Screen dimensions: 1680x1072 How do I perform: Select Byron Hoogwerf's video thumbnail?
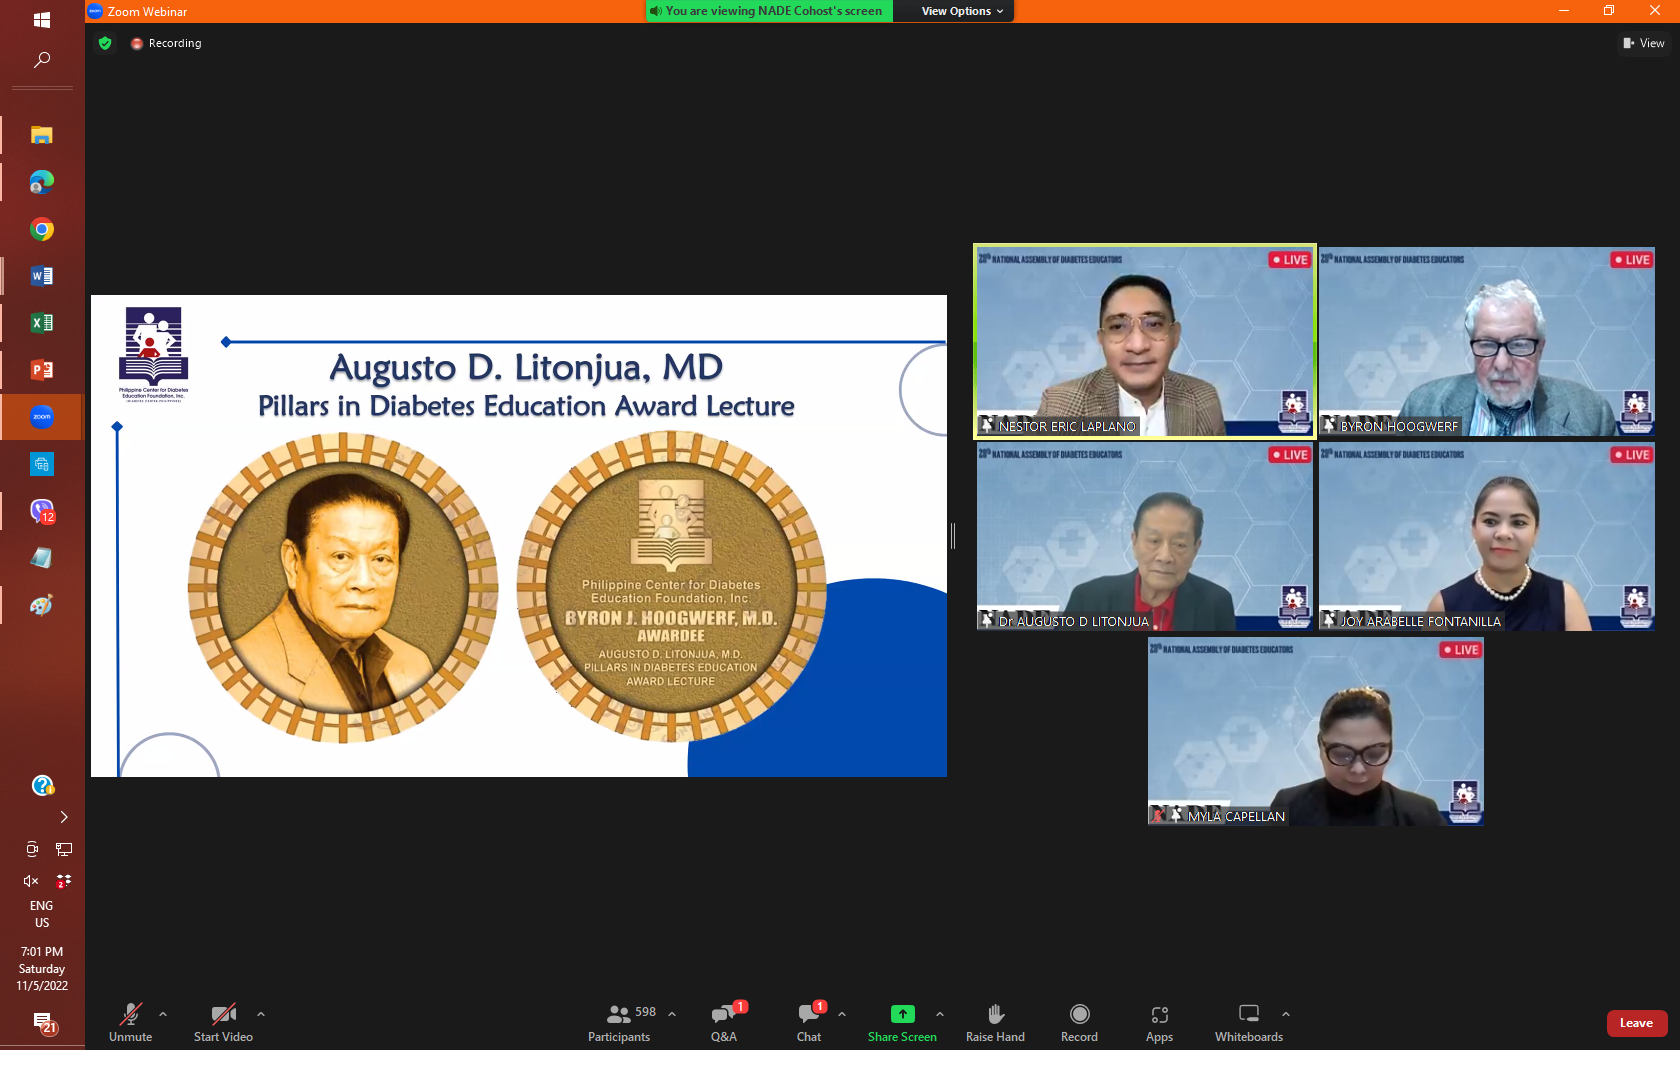coord(1486,341)
